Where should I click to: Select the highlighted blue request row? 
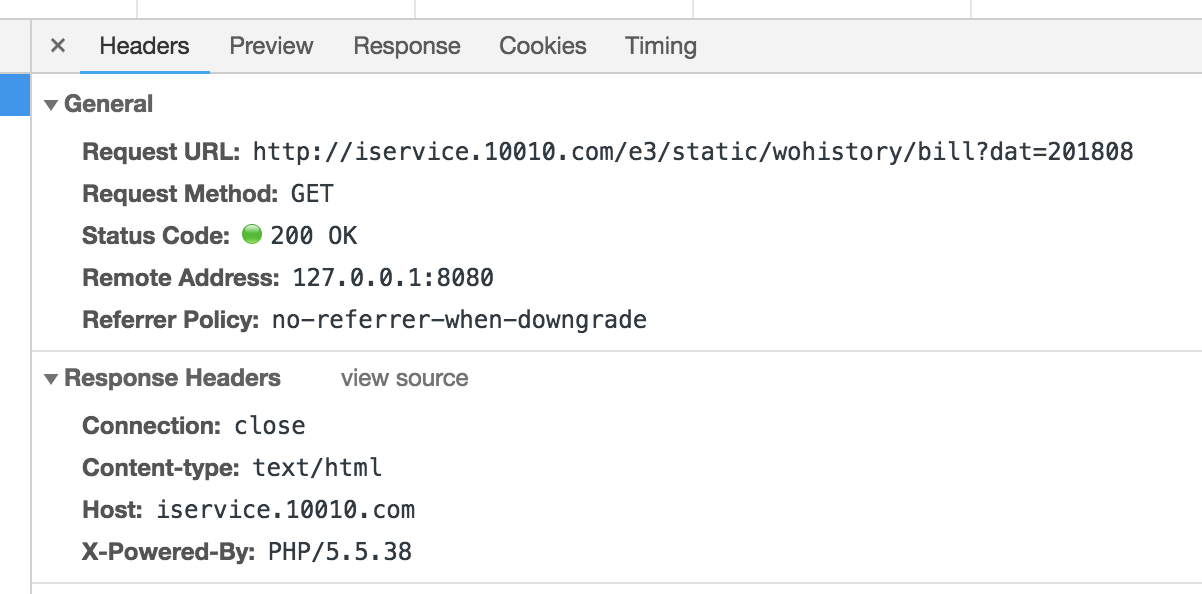[x=15, y=95]
